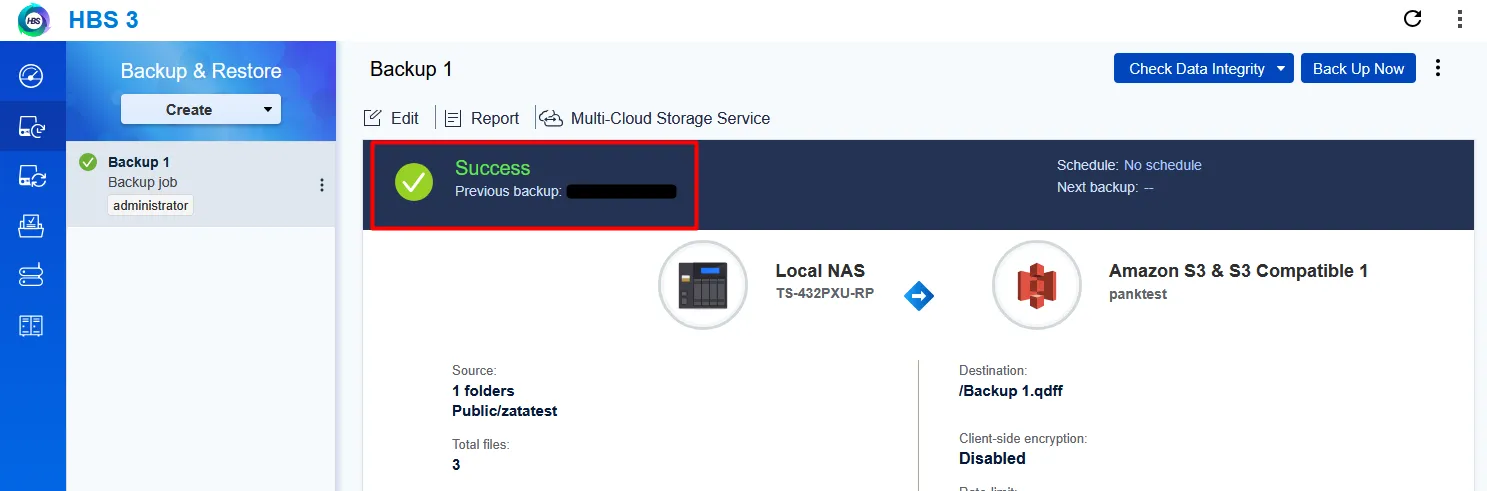Click the panktest bucket name
The height and width of the screenshot is (491, 1487).
click(1138, 294)
